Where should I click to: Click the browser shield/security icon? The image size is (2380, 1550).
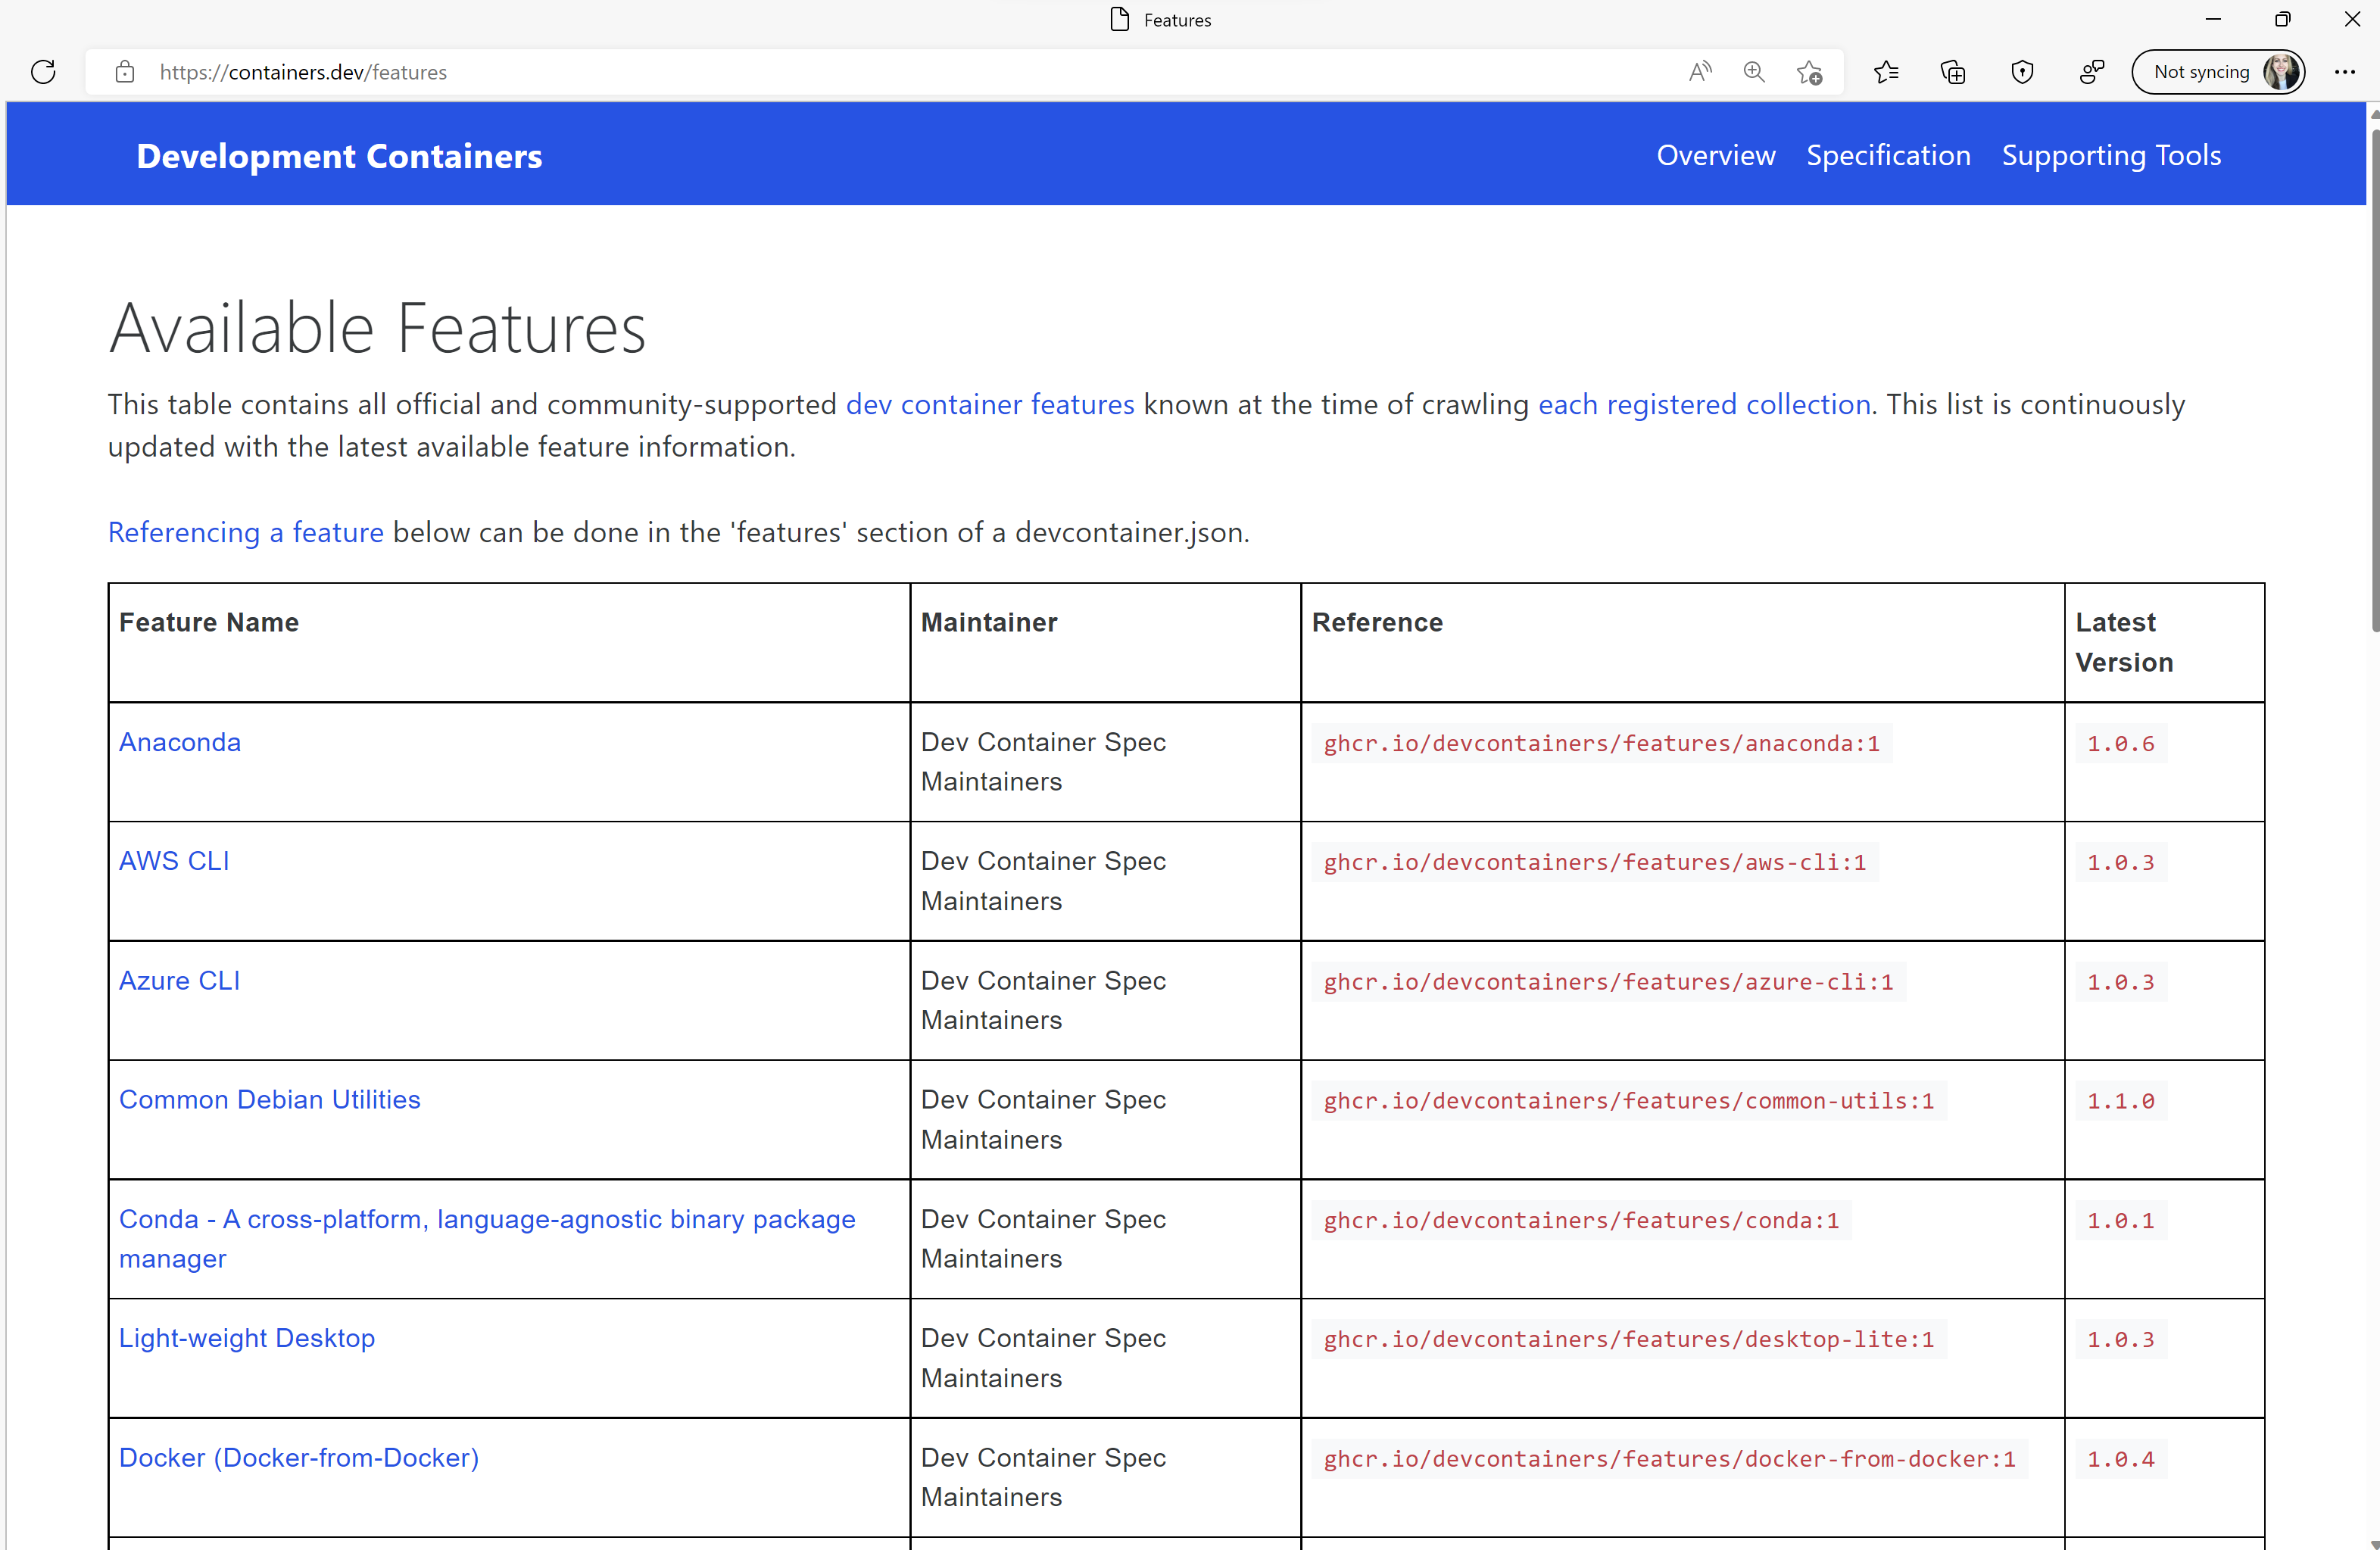pos(2023,73)
